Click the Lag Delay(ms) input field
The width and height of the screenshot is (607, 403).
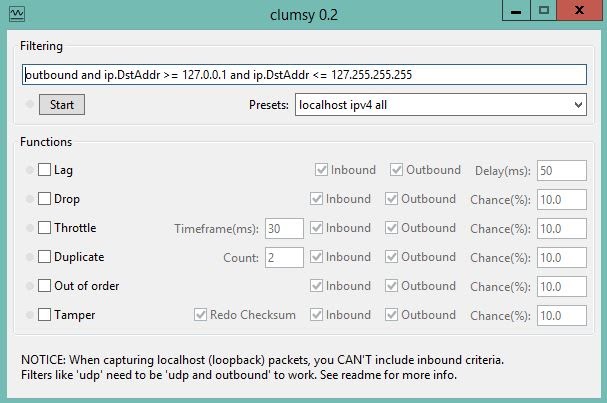coord(562,170)
